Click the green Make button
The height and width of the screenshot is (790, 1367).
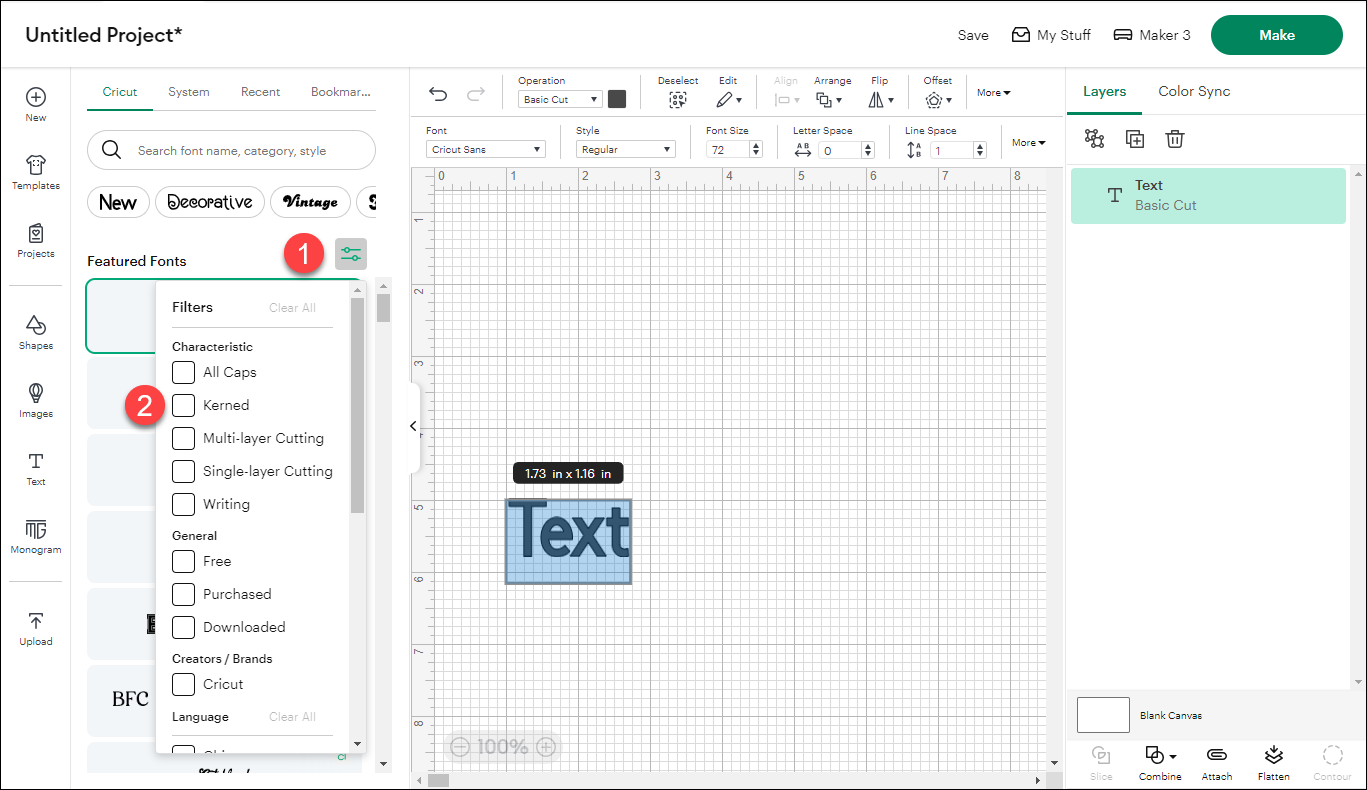(x=1276, y=35)
